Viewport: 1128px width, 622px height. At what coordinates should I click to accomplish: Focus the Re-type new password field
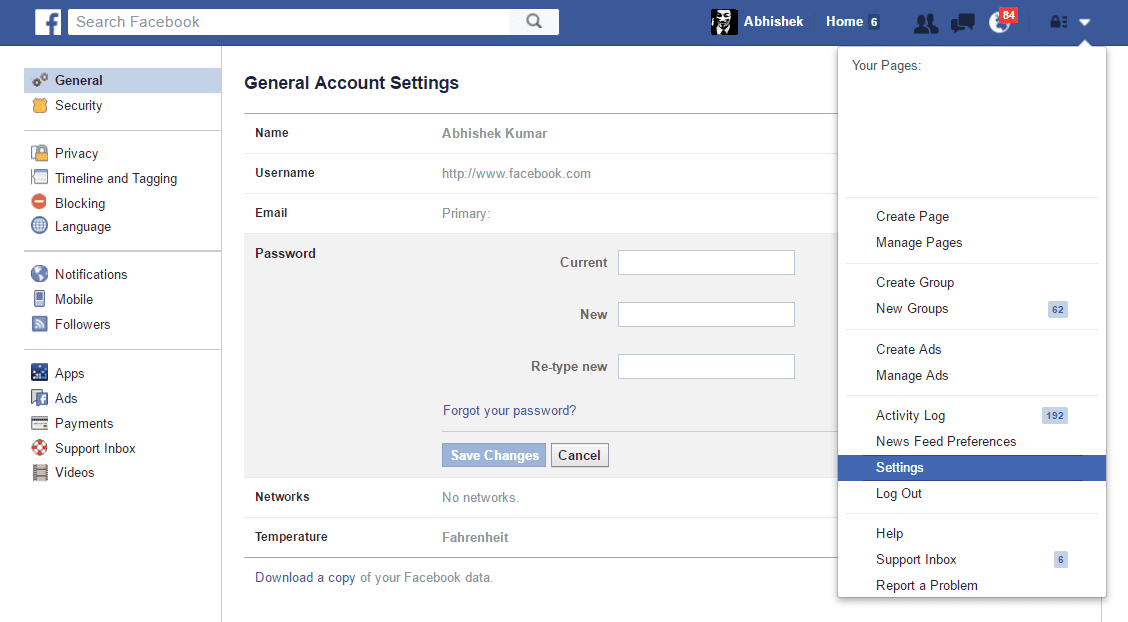pyautogui.click(x=706, y=367)
